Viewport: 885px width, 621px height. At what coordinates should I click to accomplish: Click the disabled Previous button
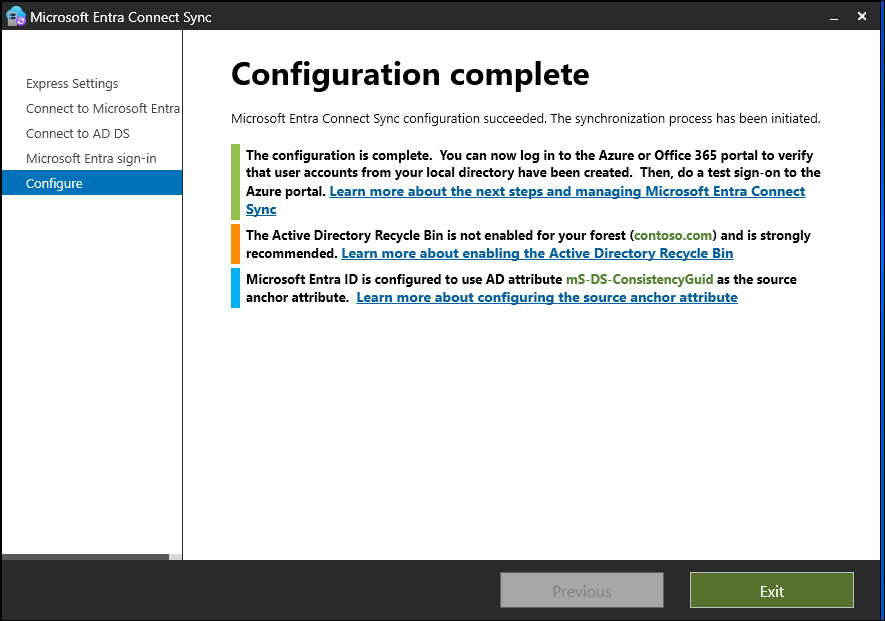[x=581, y=591]
